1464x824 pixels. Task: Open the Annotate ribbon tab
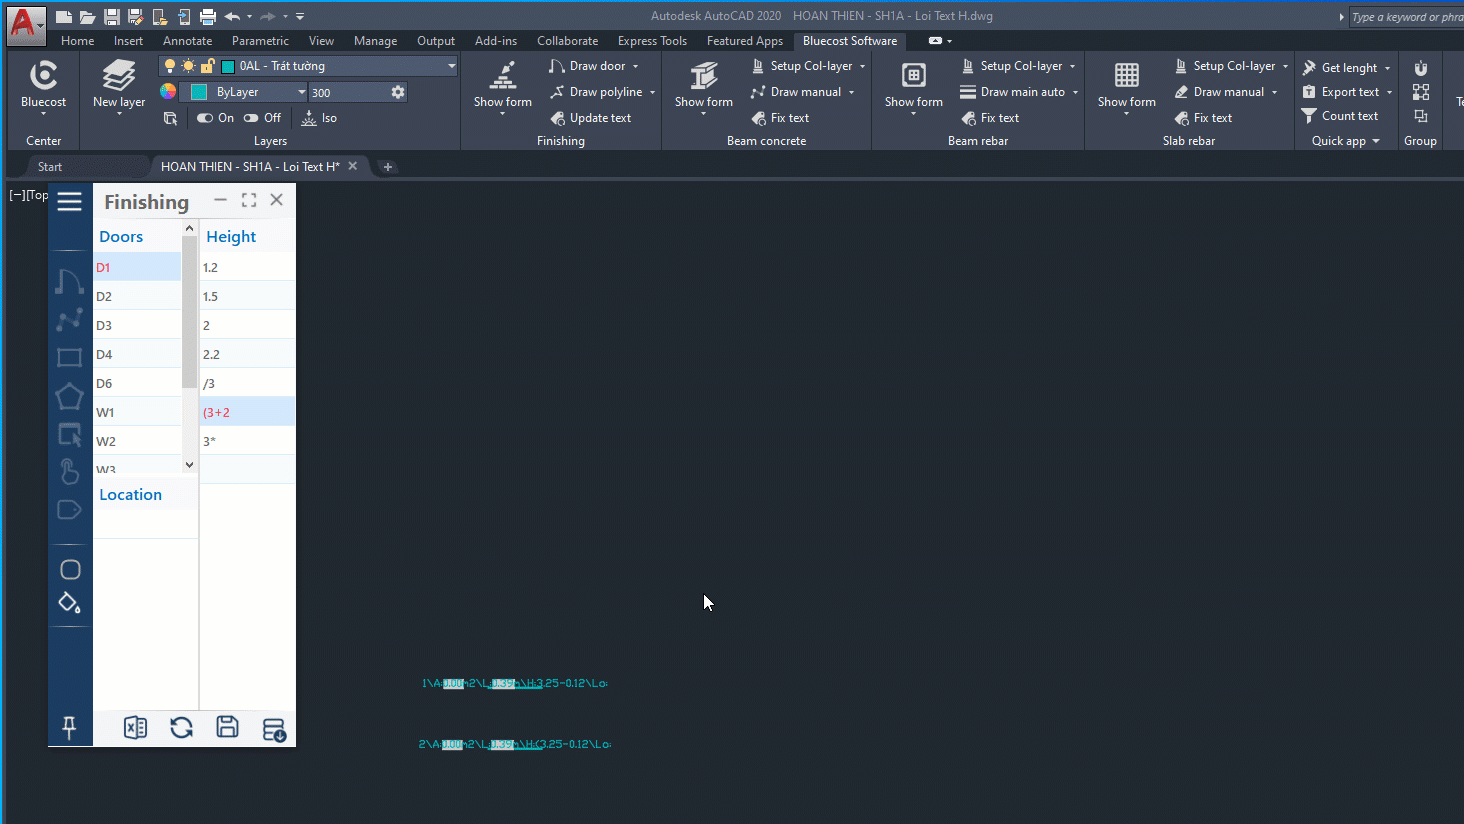[187, 41]
